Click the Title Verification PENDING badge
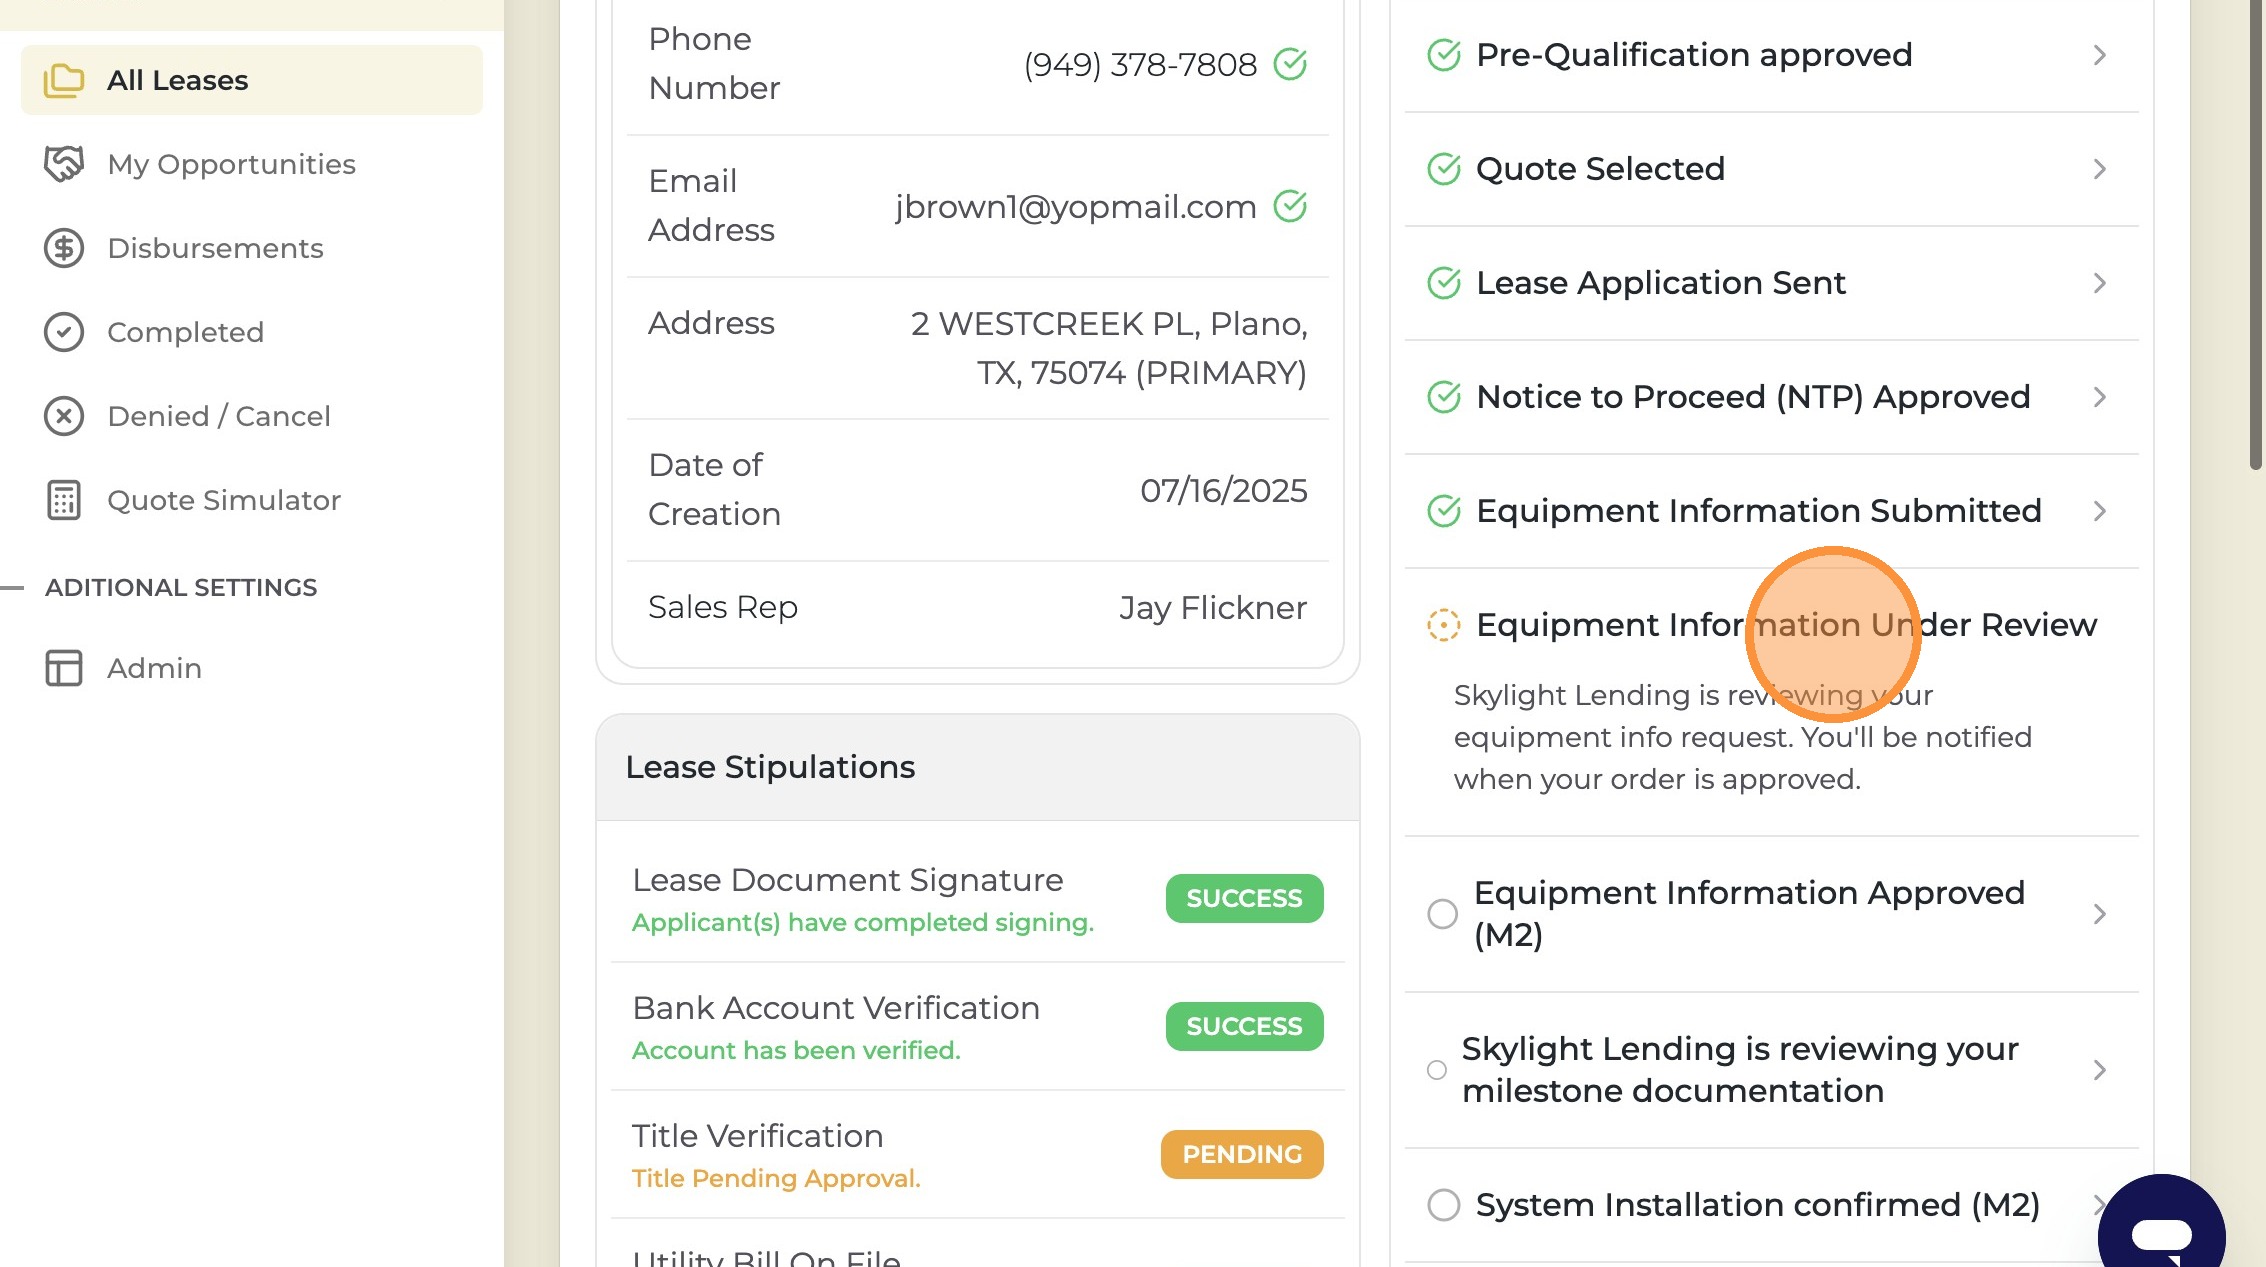Viewport: 2266px width, 1267px height. pos(1242,1155)
